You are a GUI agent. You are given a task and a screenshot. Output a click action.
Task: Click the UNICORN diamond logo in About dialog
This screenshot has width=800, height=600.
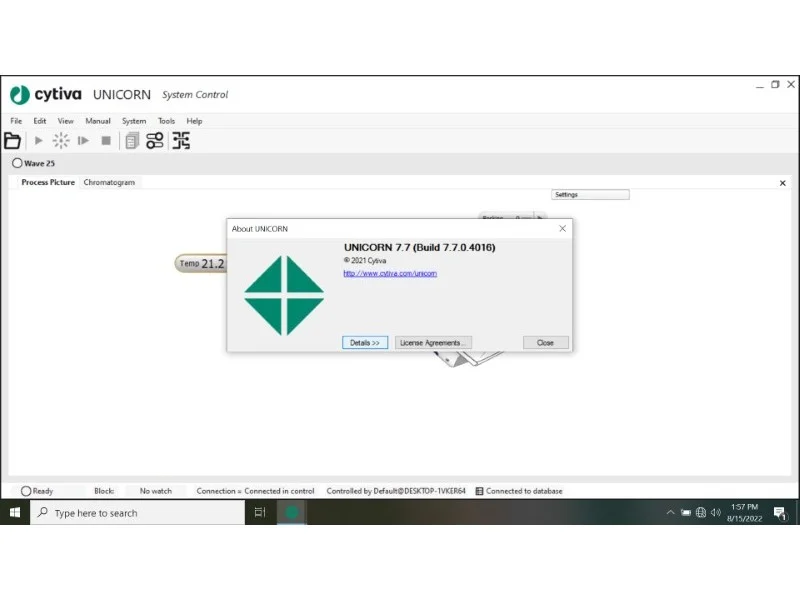[x=284, y=295]
